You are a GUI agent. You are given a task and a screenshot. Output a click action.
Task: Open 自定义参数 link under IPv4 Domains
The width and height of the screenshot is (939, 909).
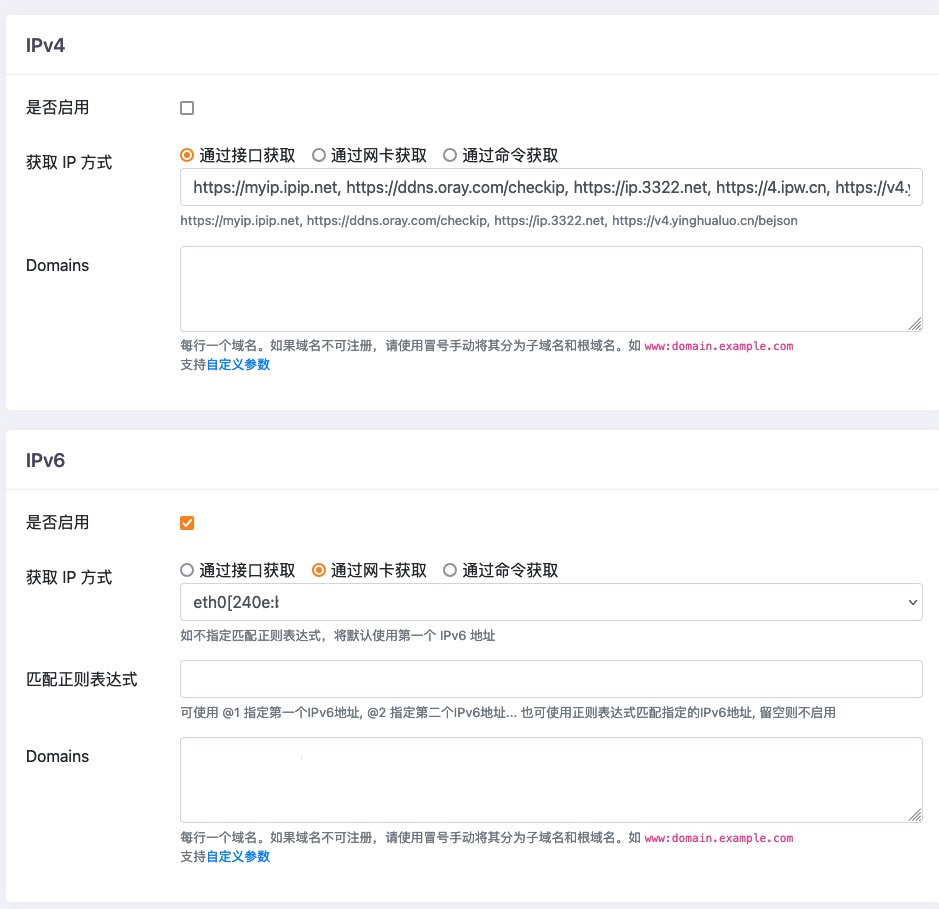[x=238, y=365]
